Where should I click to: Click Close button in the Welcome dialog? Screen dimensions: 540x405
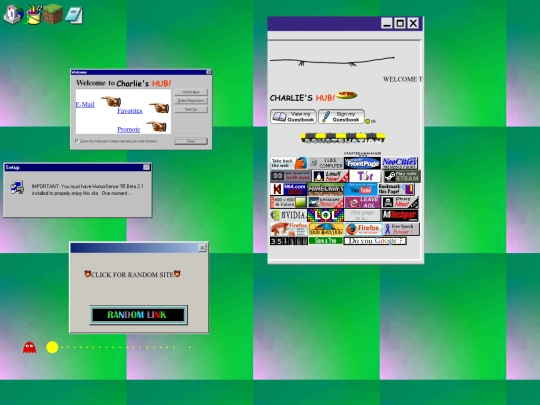click(191, 141)
